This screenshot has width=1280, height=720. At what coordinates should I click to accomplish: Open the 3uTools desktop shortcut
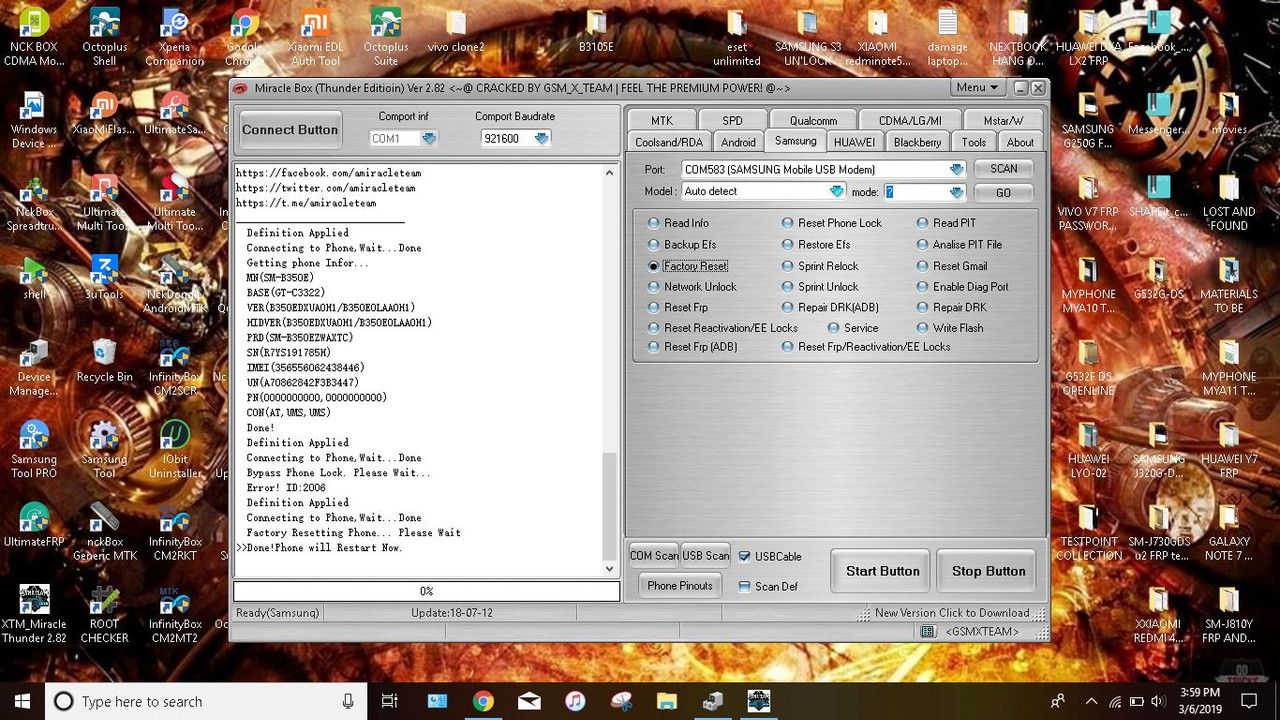(104, 278)
